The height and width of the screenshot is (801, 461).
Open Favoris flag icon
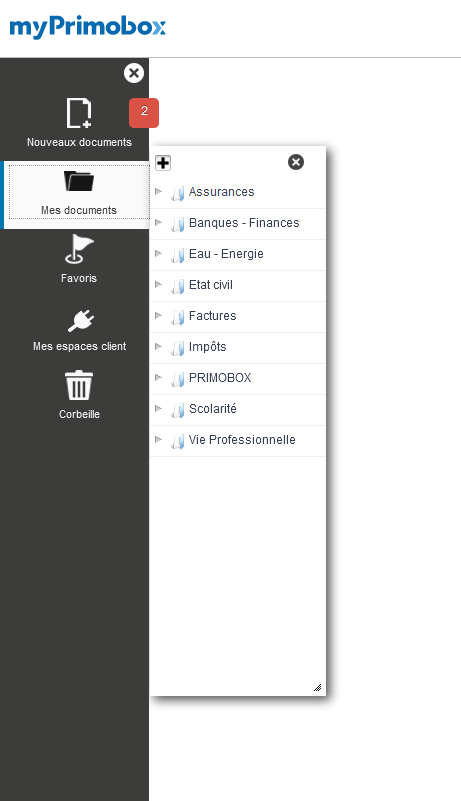click(79, 249)
